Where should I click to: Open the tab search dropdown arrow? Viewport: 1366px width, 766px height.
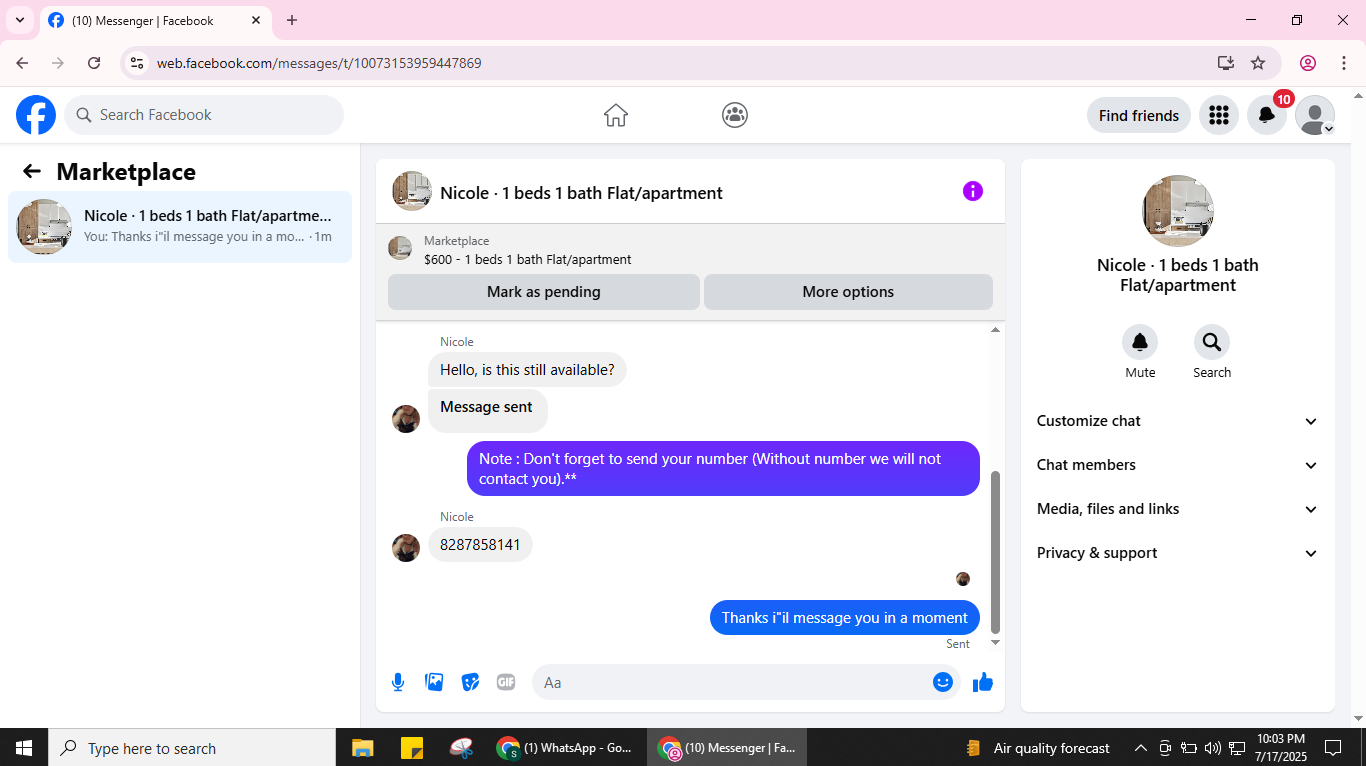pos(20,20)
